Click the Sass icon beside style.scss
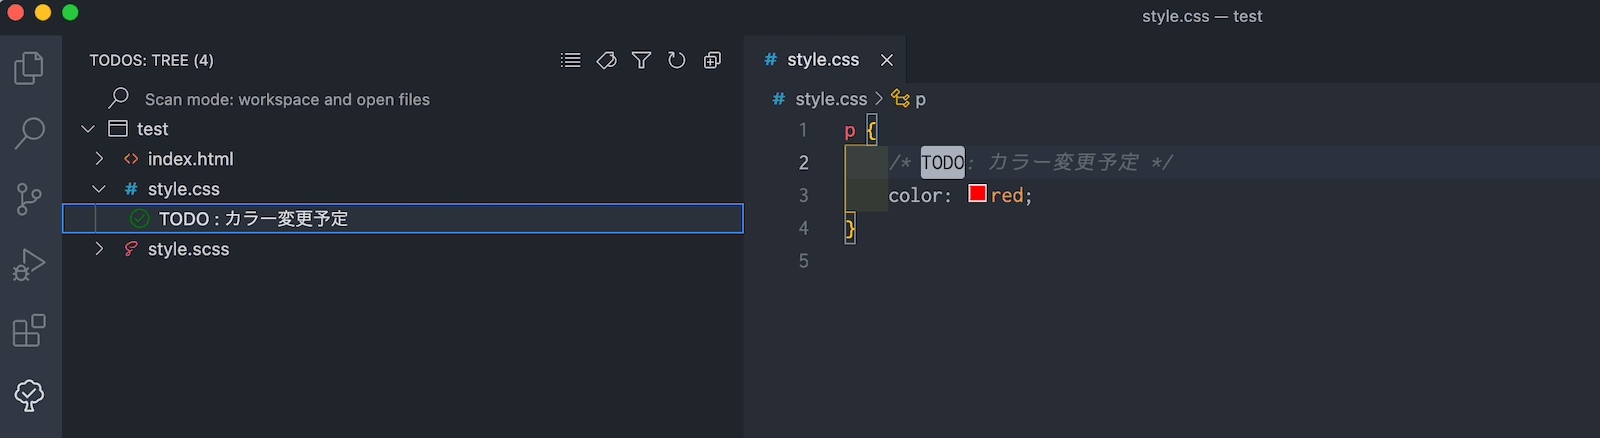Screen dimensions: 1600x438 [131, 249]
